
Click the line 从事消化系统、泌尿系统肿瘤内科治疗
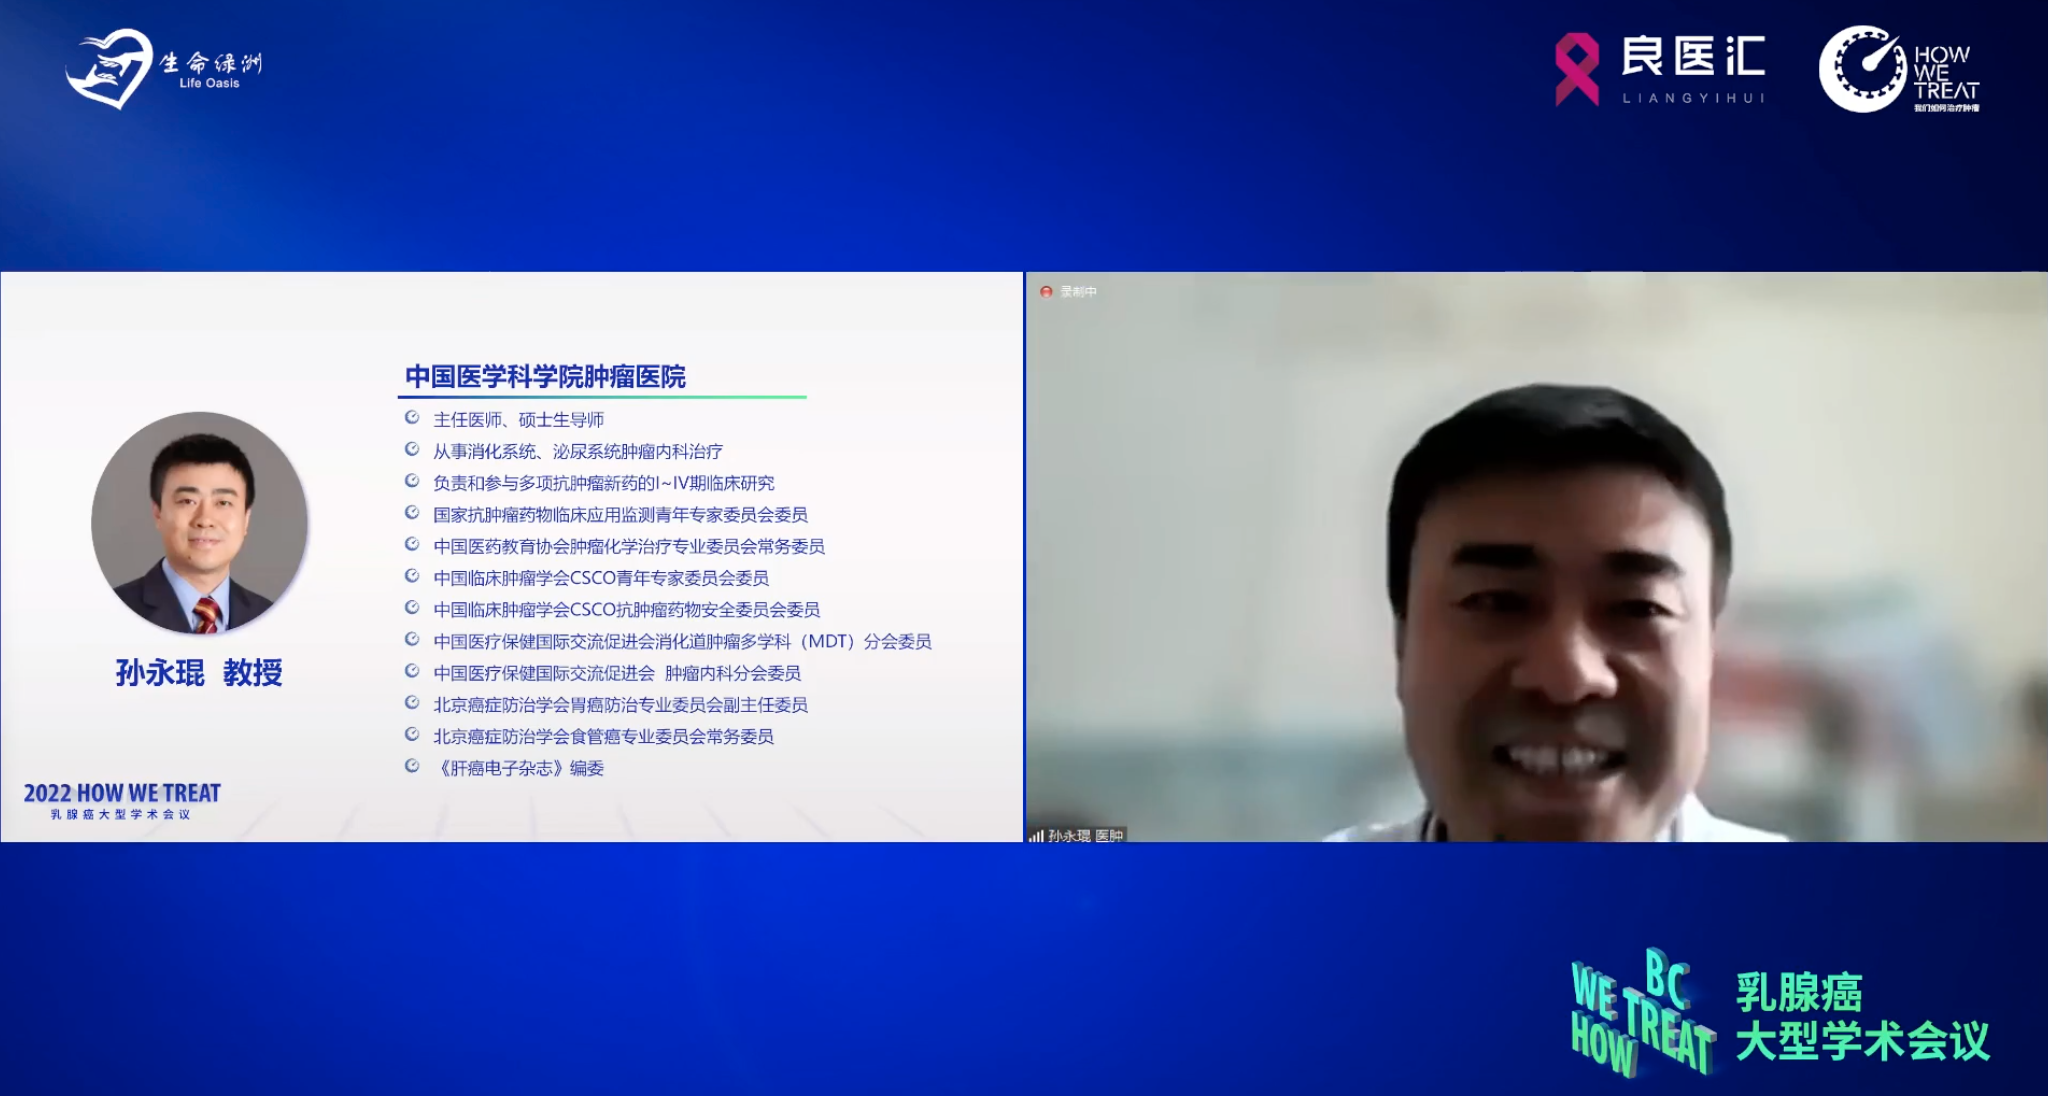(577, 452)
